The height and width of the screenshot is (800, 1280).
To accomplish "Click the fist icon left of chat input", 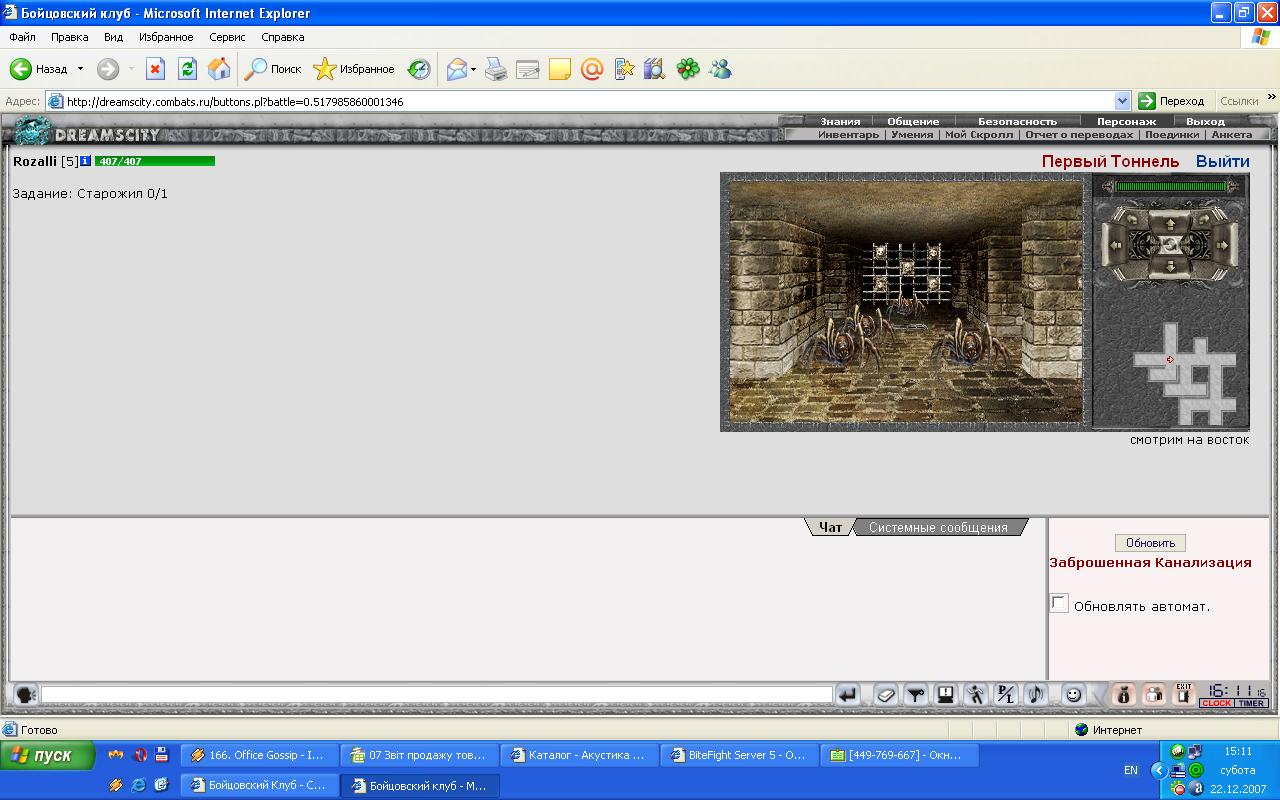I will 25,694.
